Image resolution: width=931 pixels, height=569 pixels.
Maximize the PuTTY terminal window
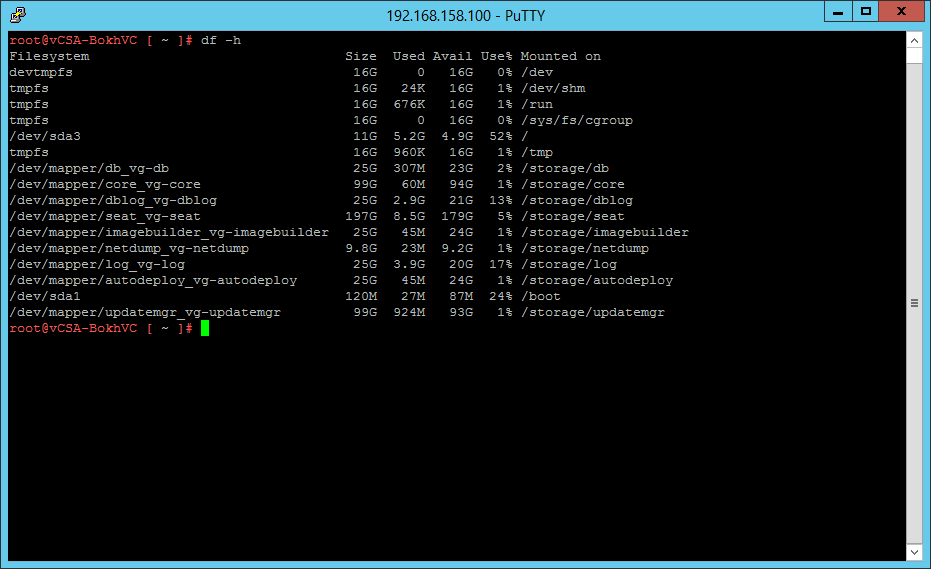pos(866,12)
